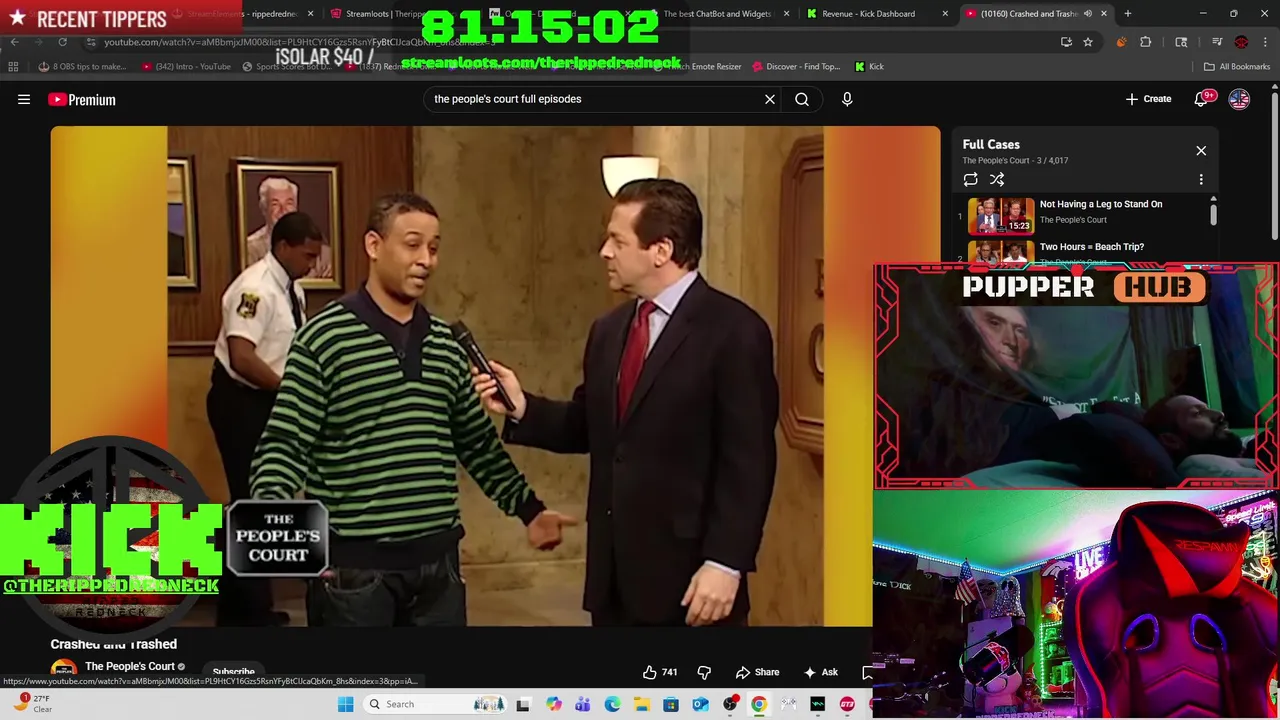
Task: Open '8 OBS tips to make...' bookmark
Action: coord(82,66)
